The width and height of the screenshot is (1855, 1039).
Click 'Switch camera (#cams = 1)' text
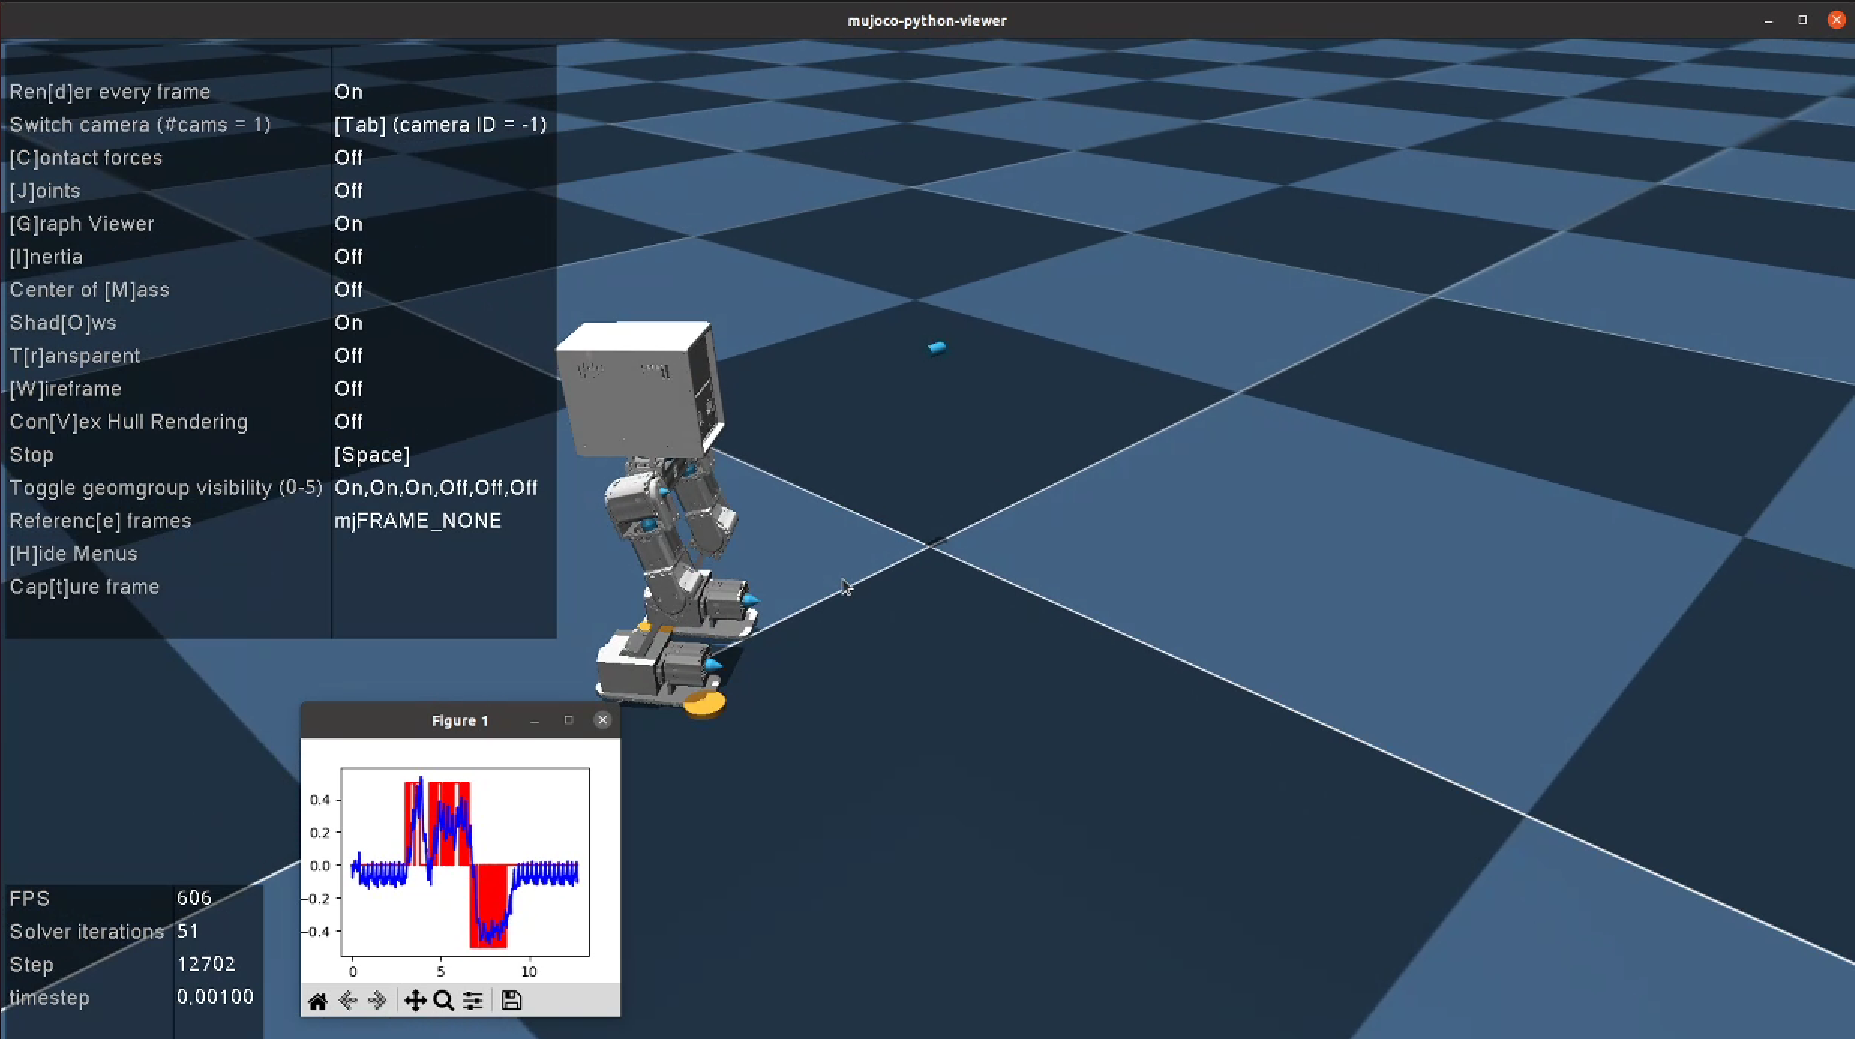(140, 125)
